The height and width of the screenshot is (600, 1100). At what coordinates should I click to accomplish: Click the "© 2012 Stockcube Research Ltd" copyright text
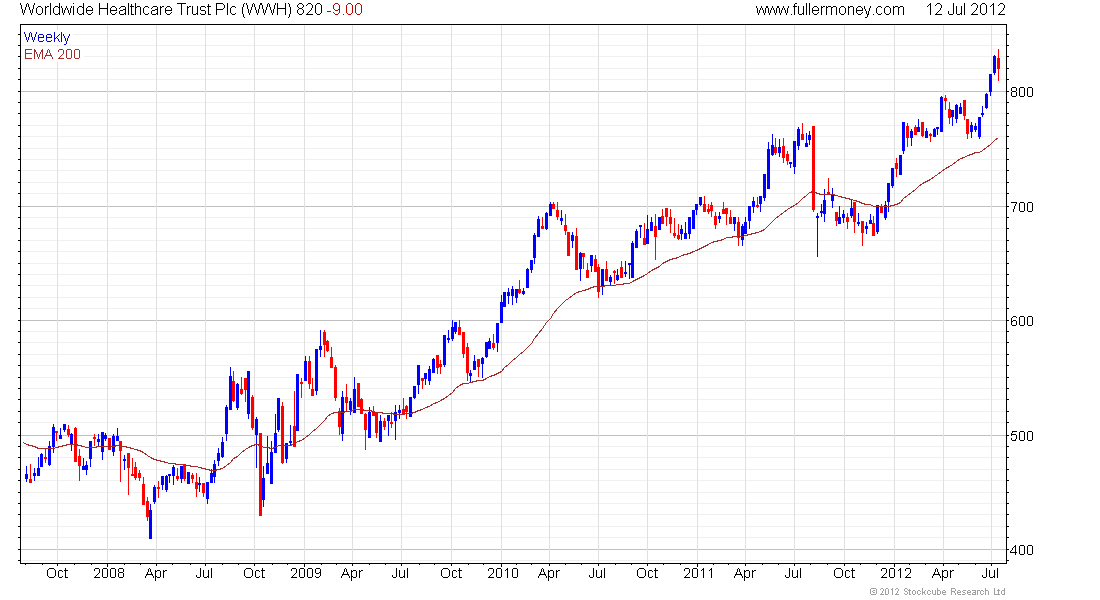[x=937, y=592]
